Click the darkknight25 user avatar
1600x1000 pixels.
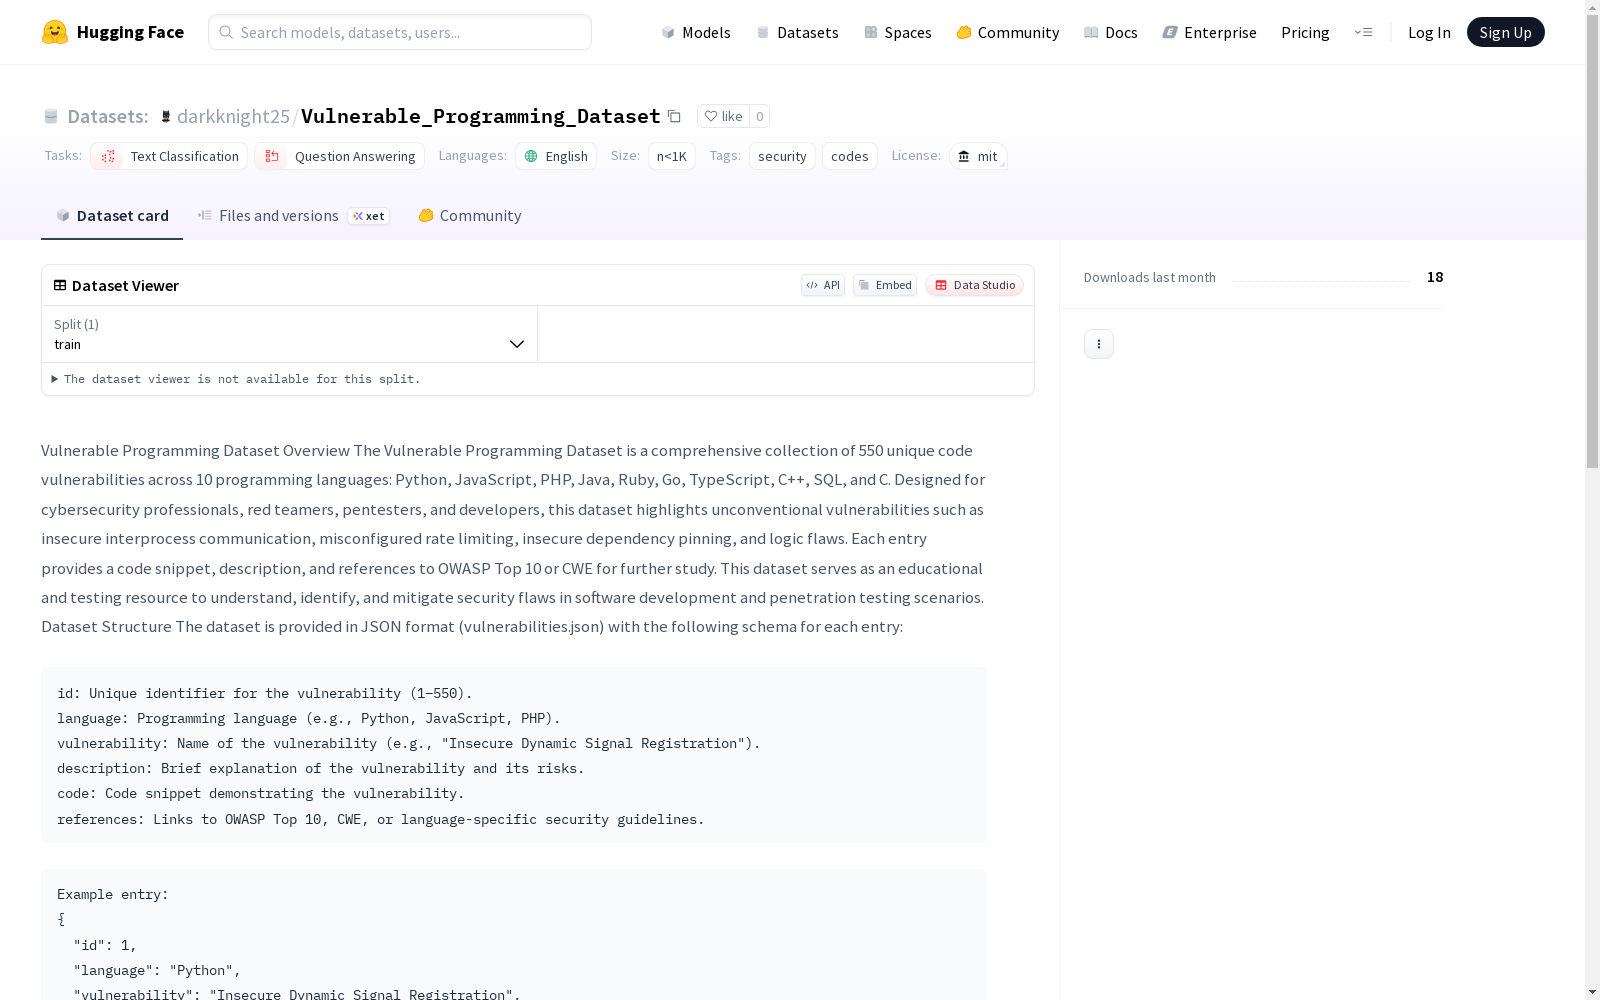[x=166, y=116]
